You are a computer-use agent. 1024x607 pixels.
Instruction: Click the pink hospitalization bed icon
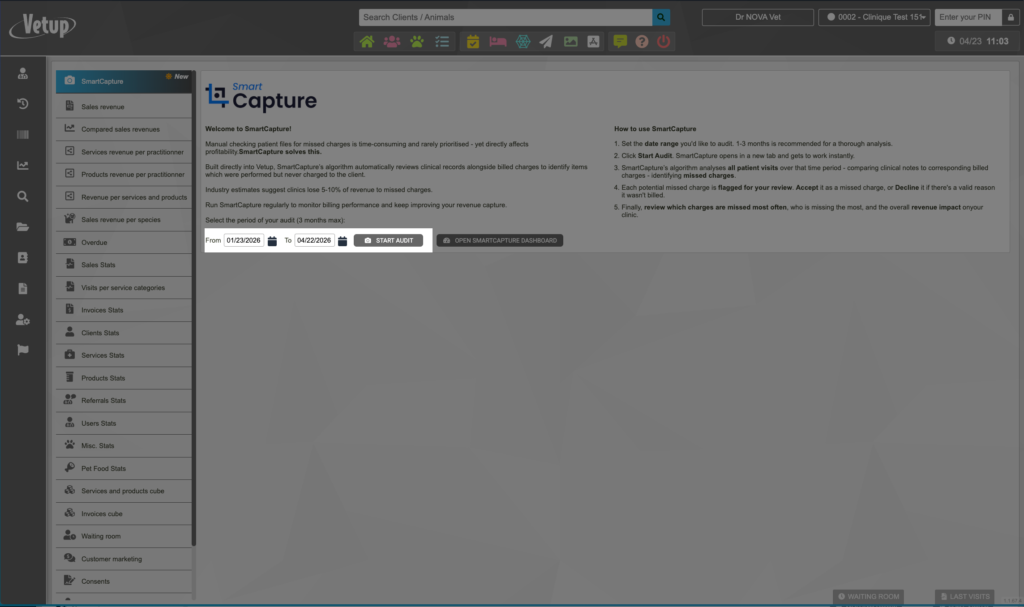pyautogui.click(x=497, y=42)
